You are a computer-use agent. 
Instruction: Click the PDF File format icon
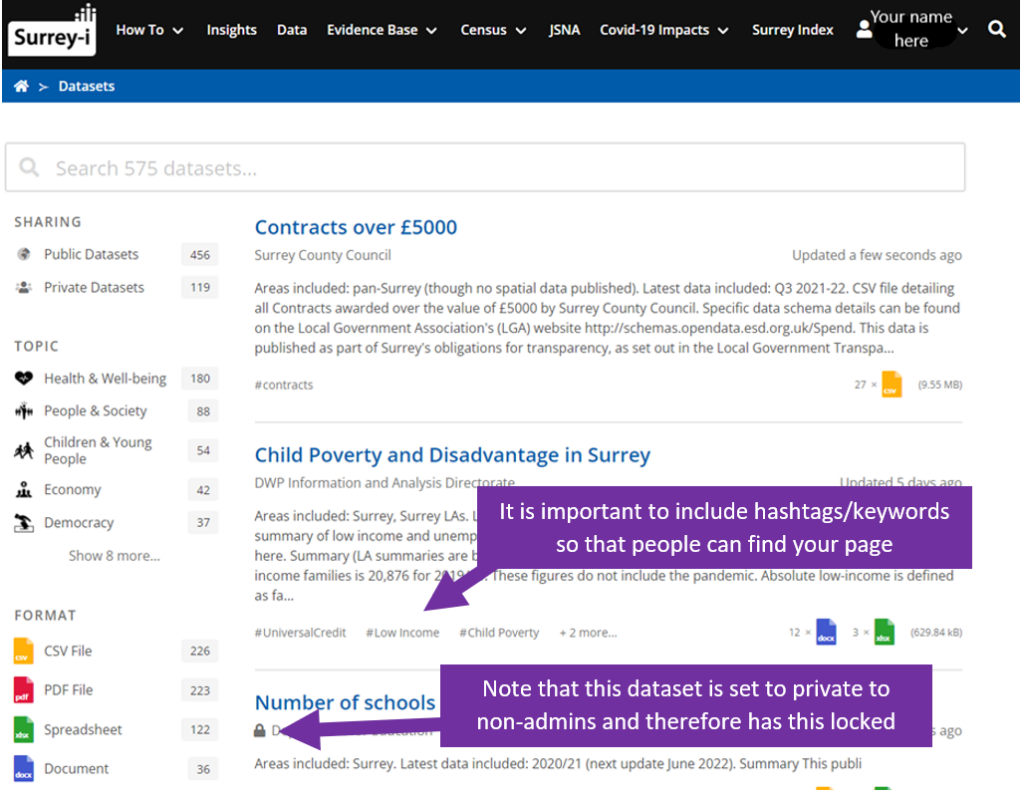[x=23, y=690]
